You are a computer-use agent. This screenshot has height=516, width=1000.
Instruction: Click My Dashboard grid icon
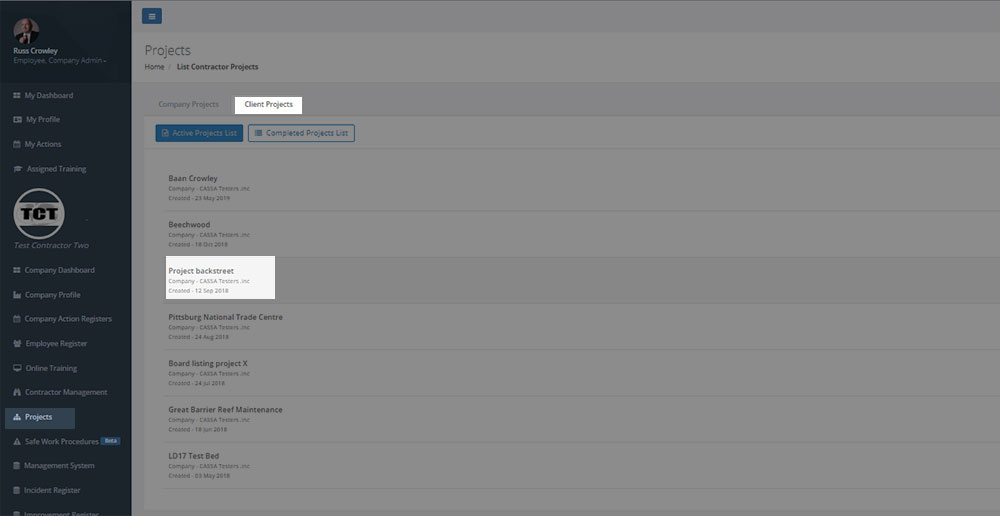[17, 96]
